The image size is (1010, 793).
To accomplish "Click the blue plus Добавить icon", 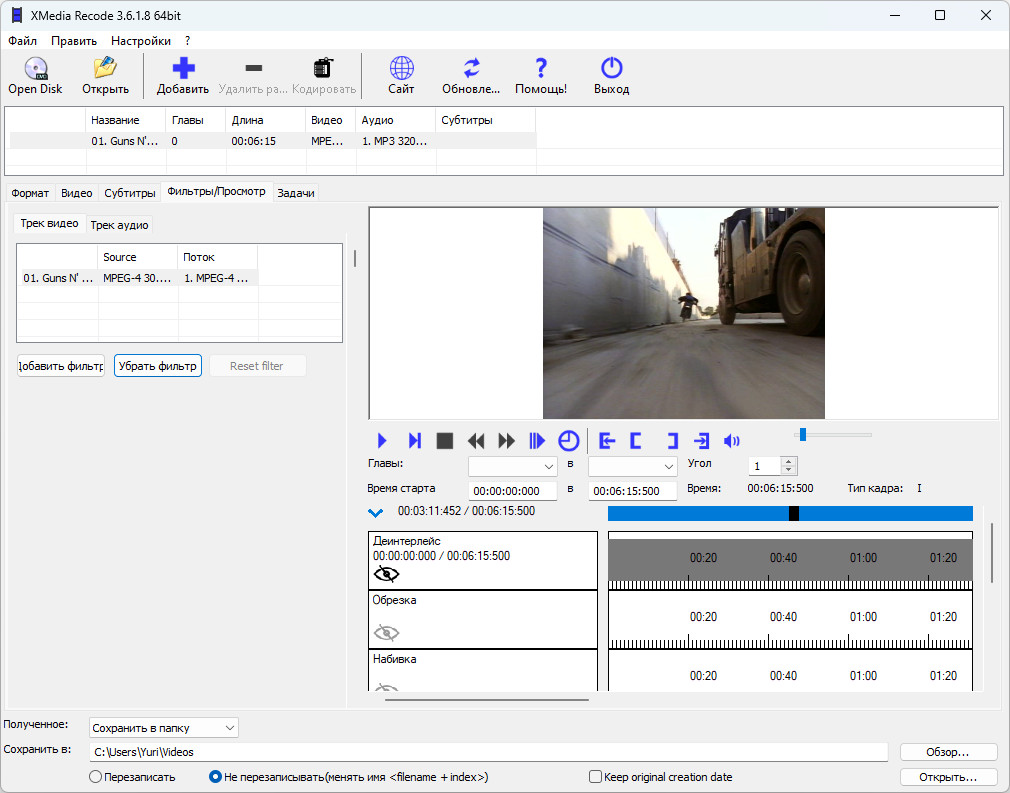I will (183, 69).
